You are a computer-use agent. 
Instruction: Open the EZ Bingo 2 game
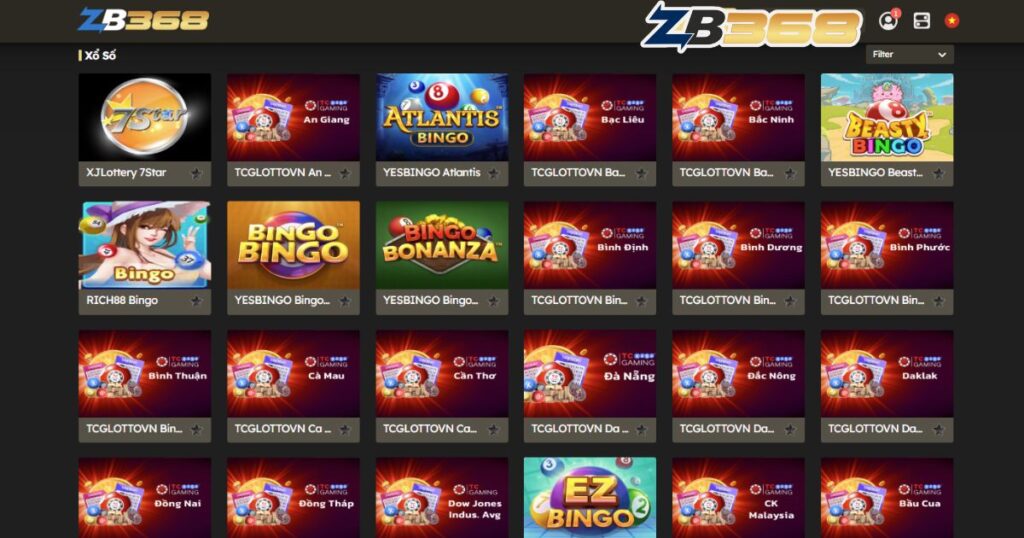click(x=590, y=498)
